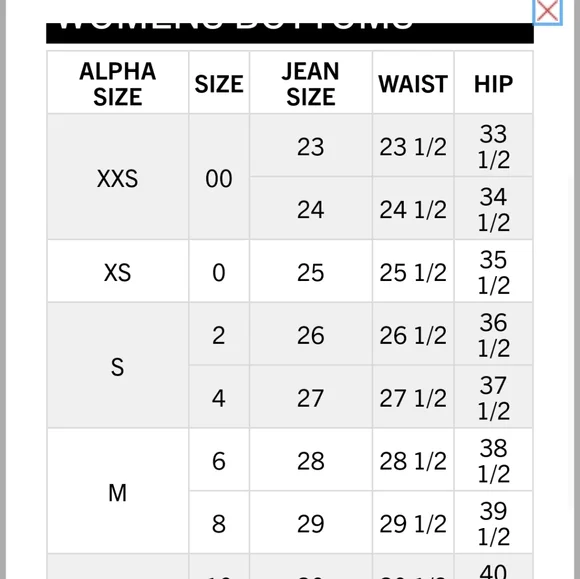Click jean size 24 cell

[x=311, y=208]
